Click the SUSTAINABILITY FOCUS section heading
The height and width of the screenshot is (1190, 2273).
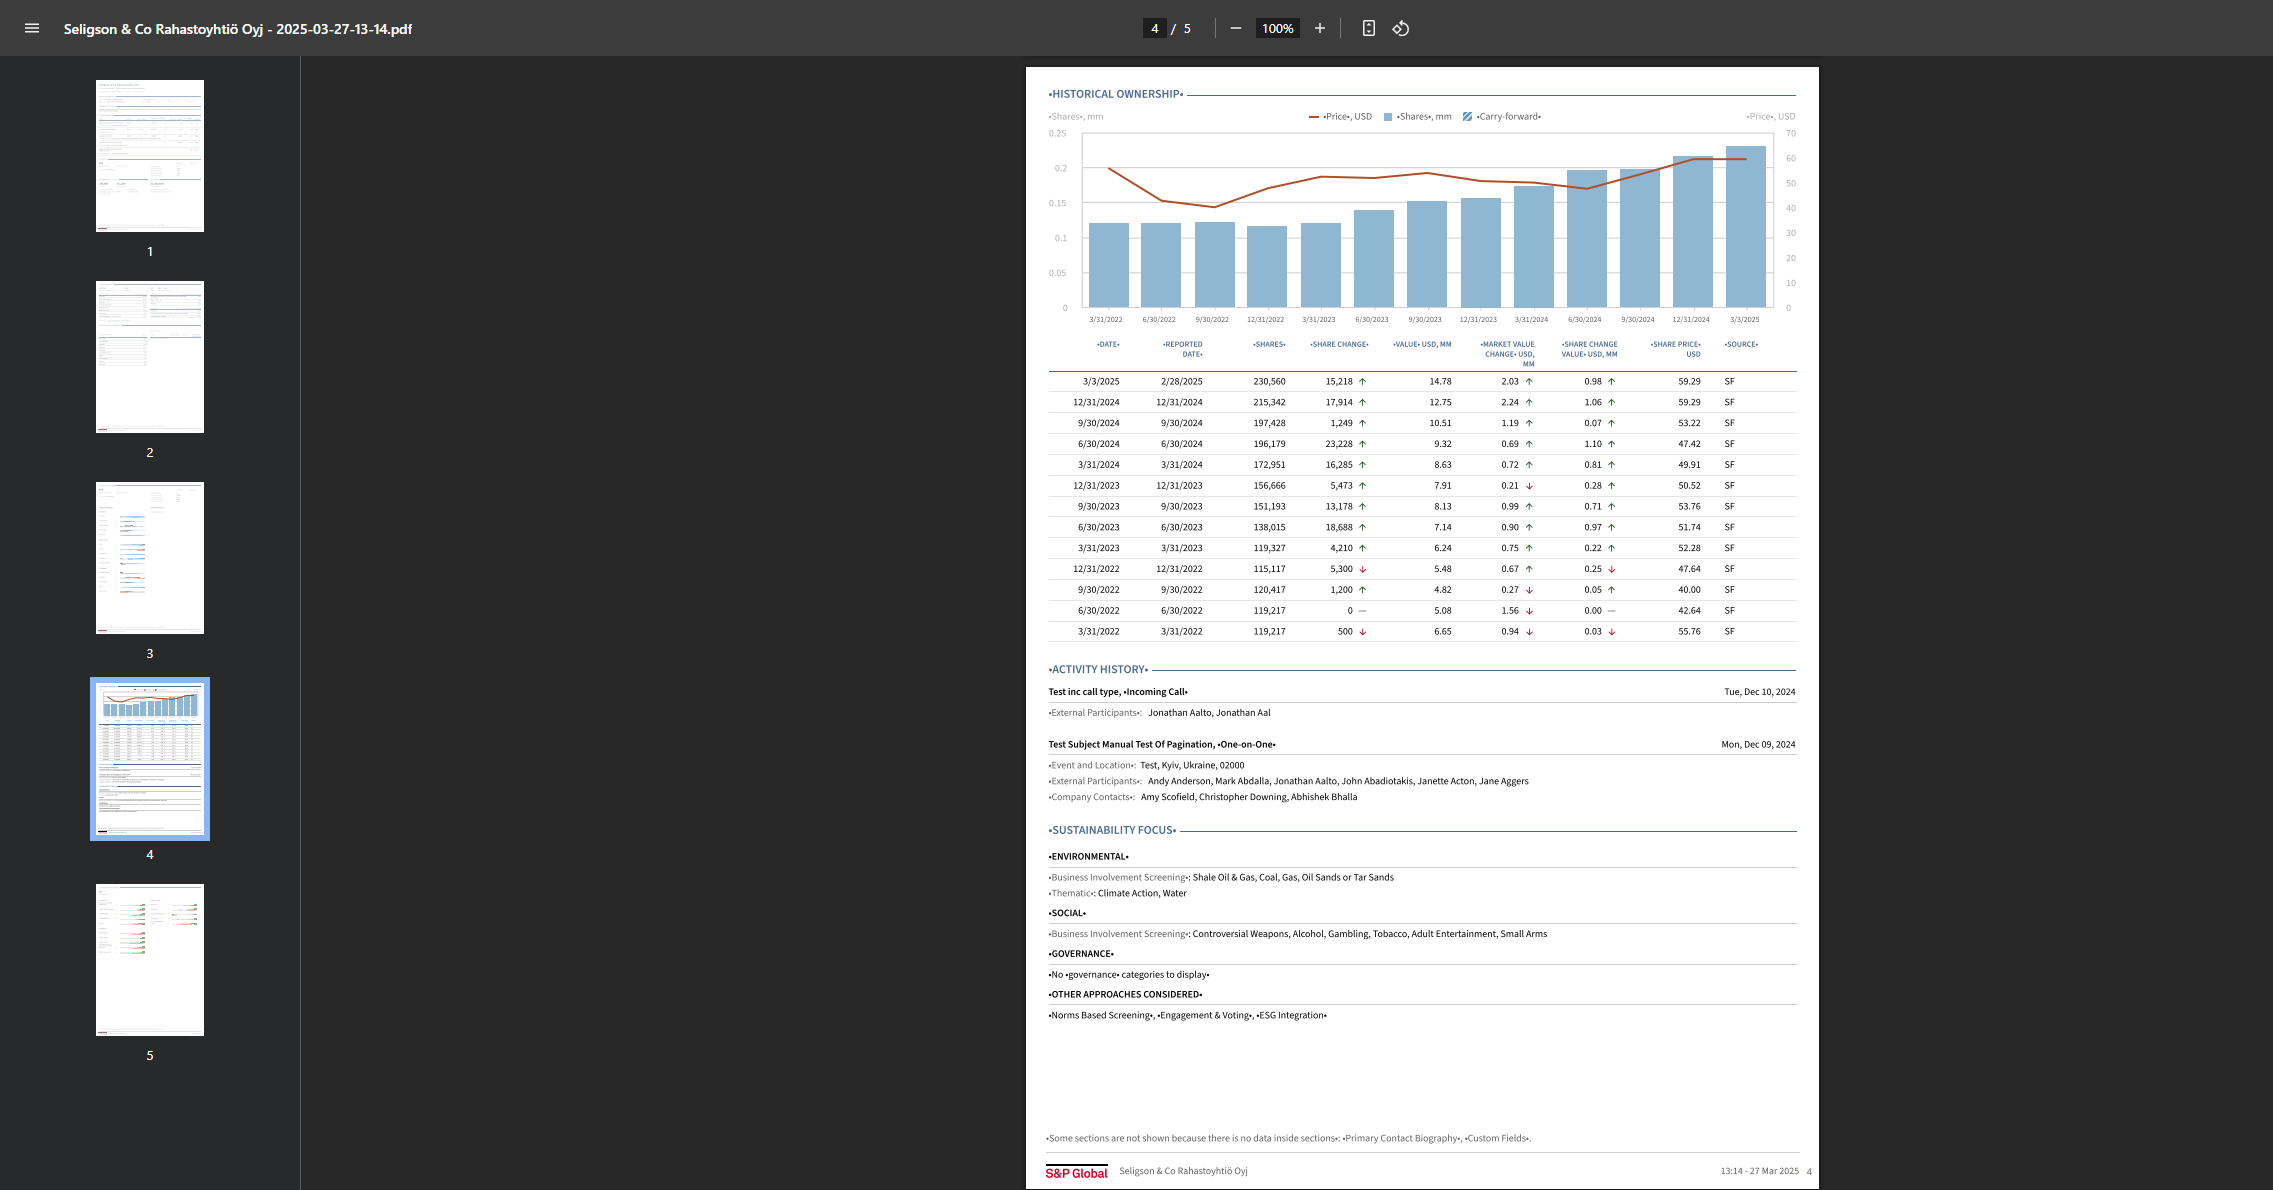tap(1113, 830)
